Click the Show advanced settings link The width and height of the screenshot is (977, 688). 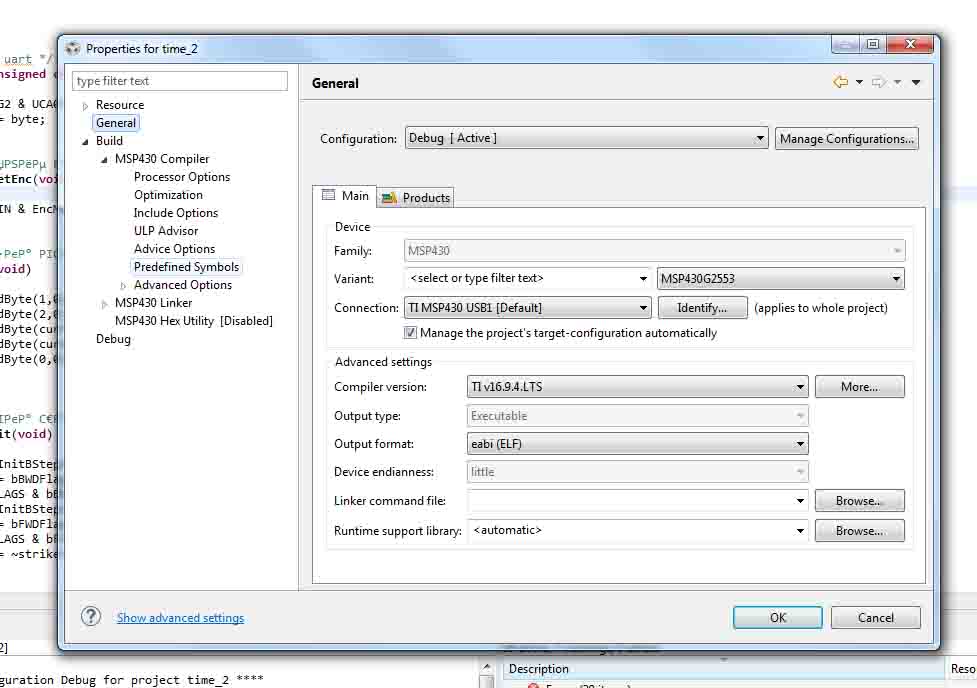pyautogui.click(x=180, y=618)
